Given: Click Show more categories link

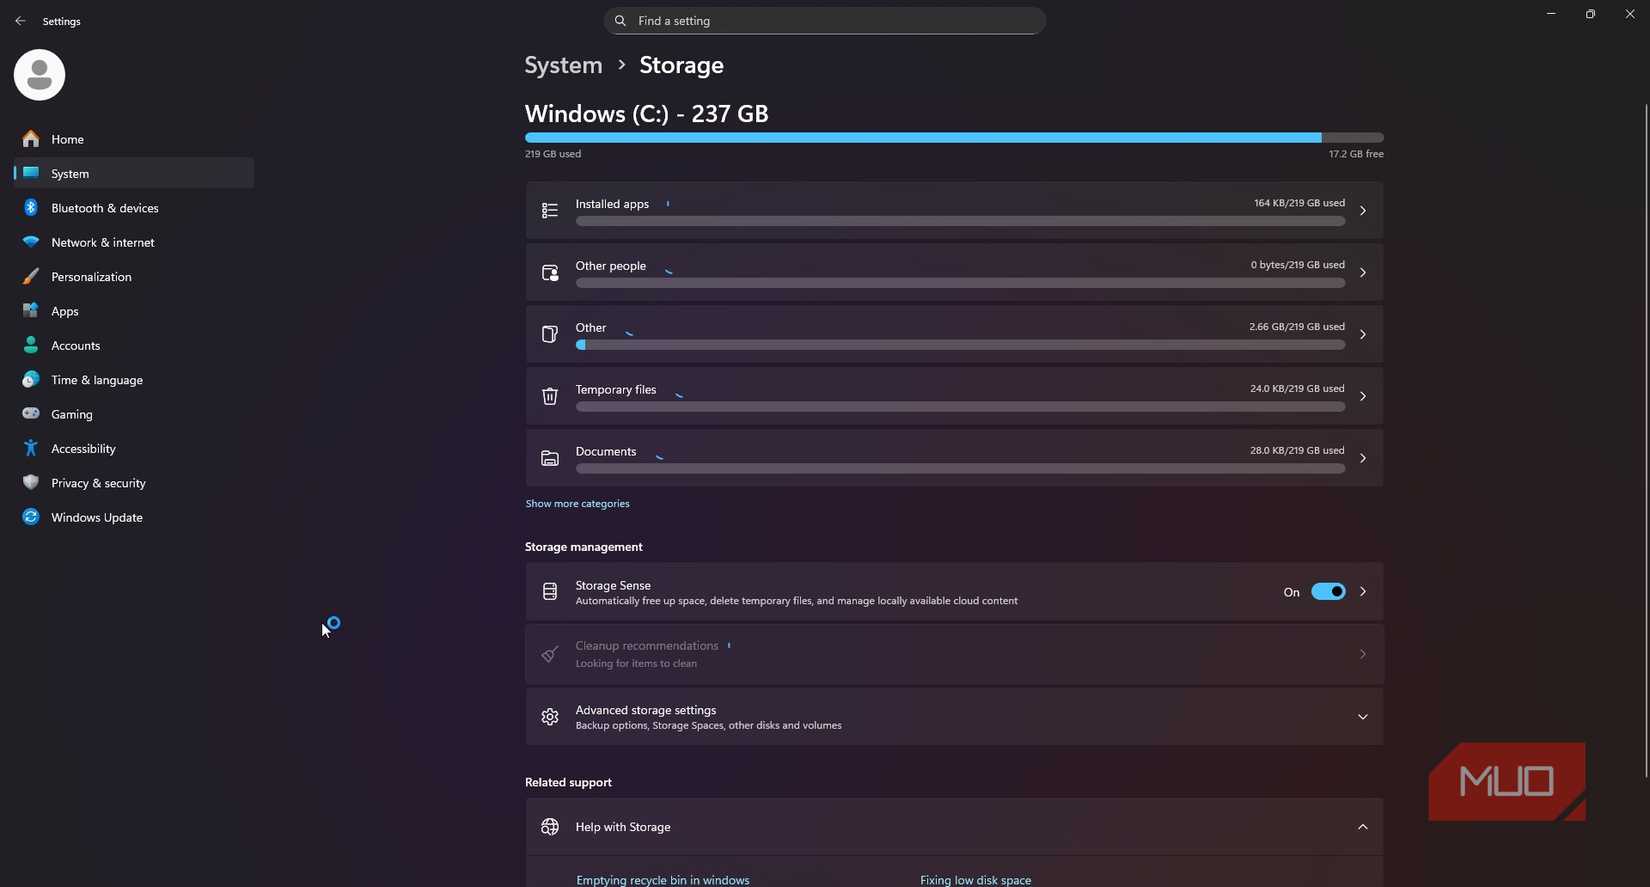Looking at the screenshot, I should [578, 504].
